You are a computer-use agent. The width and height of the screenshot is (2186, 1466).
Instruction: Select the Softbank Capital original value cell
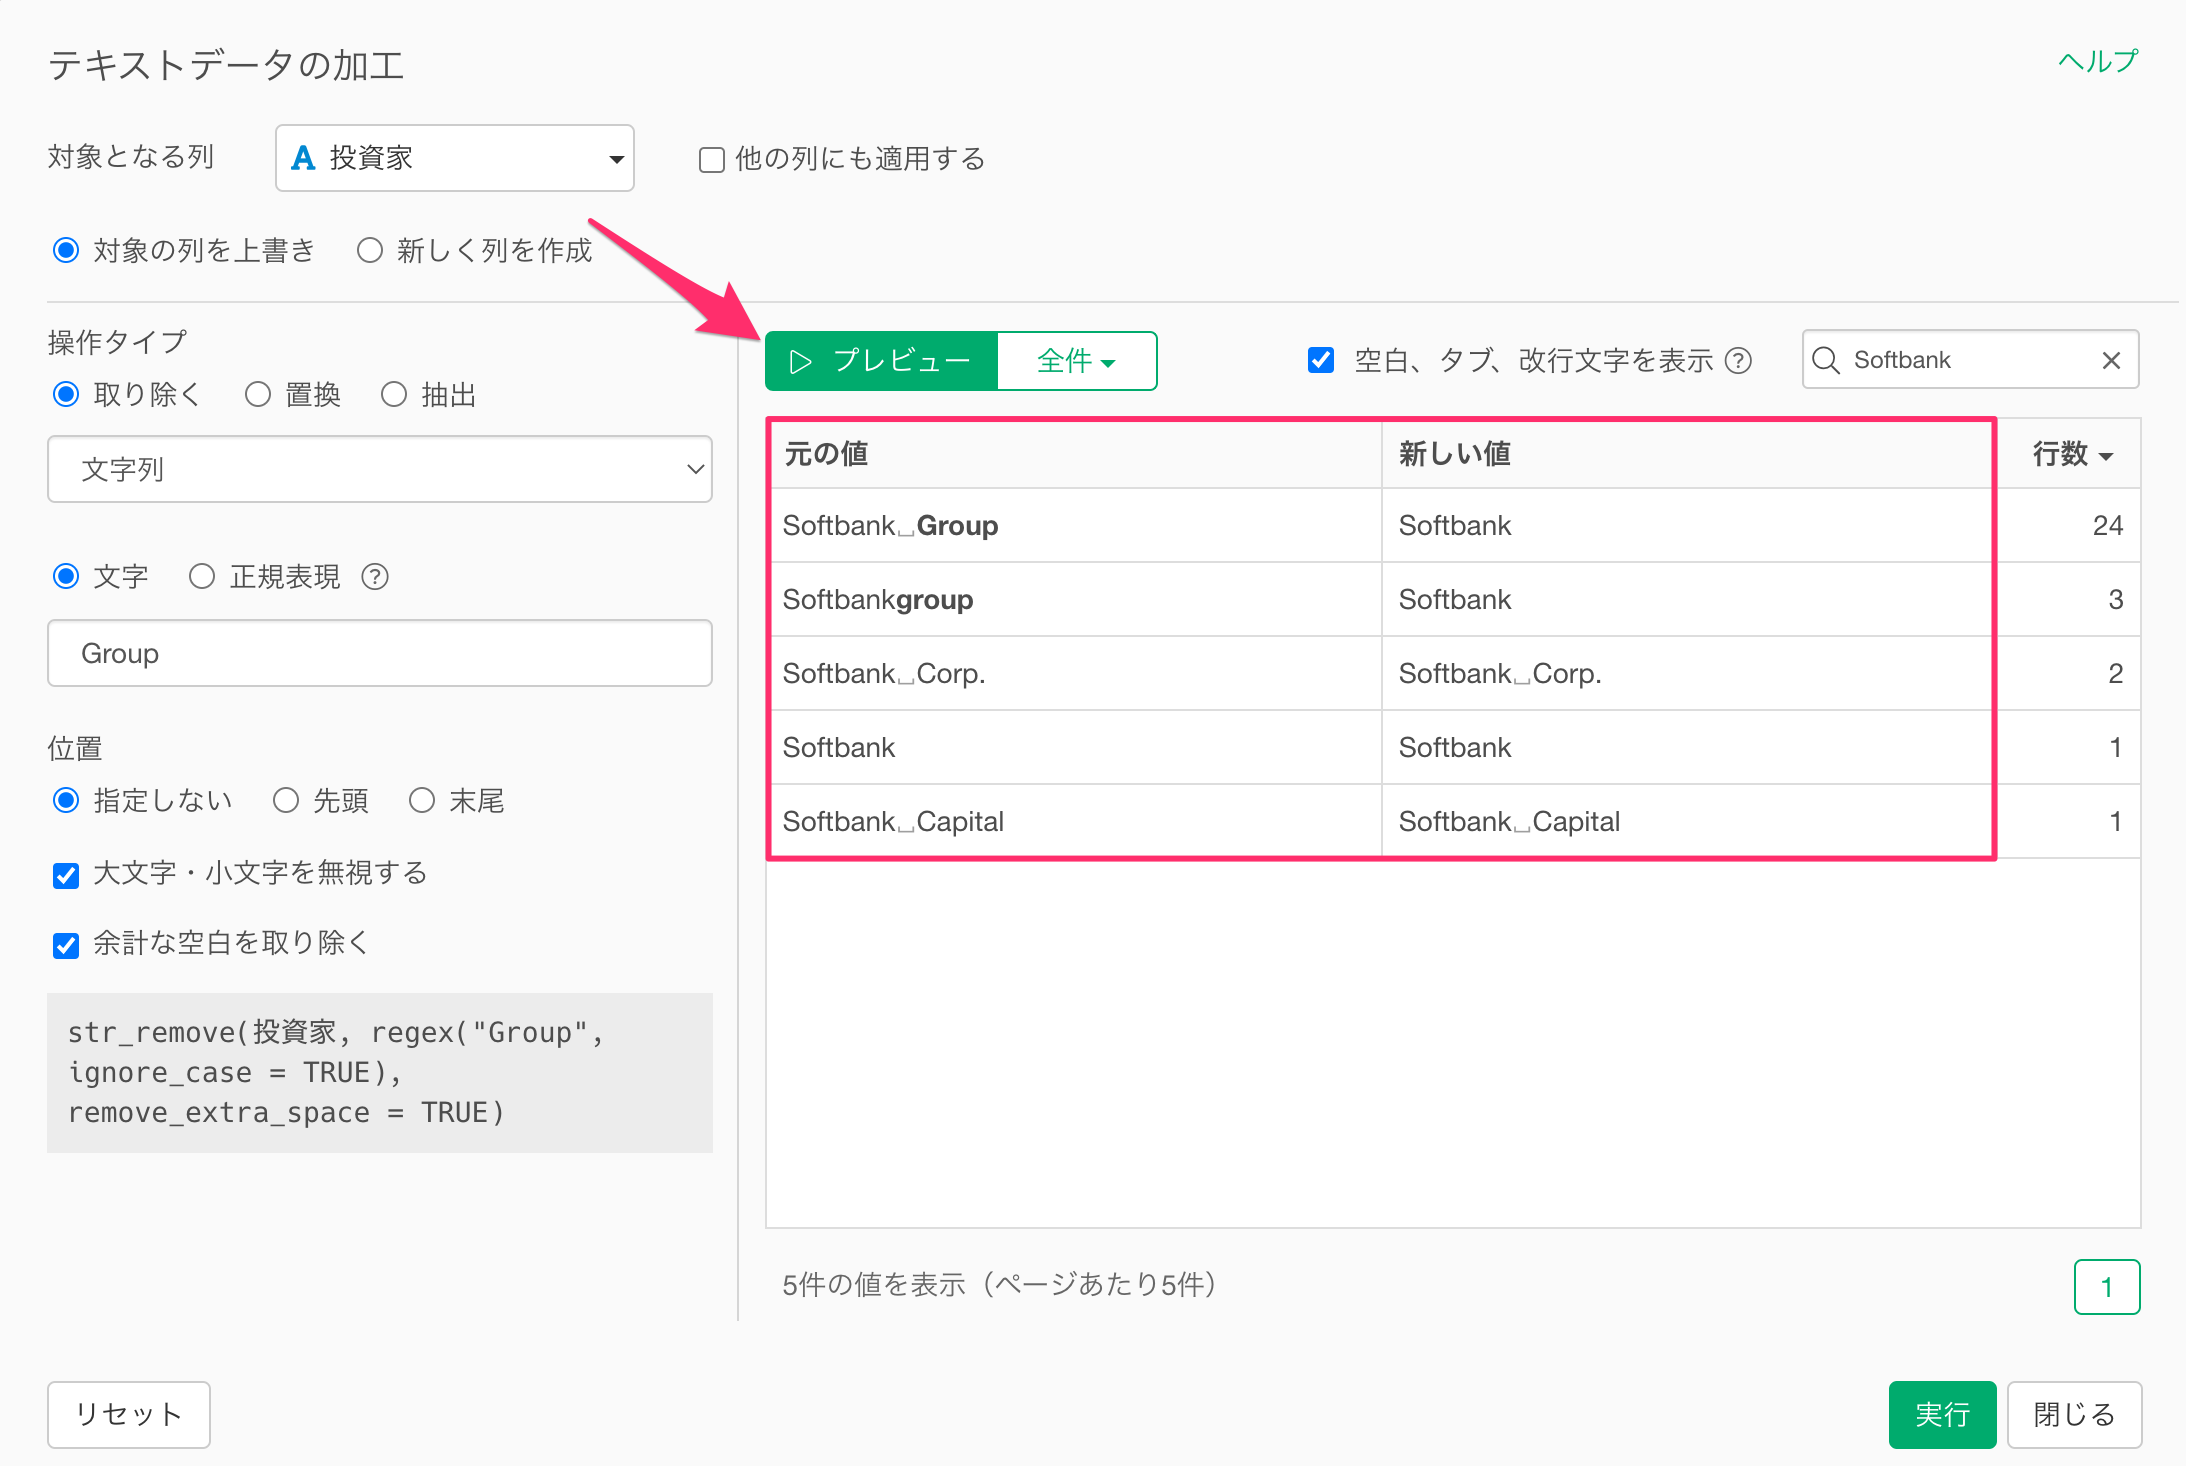[x=1074, y=821]
